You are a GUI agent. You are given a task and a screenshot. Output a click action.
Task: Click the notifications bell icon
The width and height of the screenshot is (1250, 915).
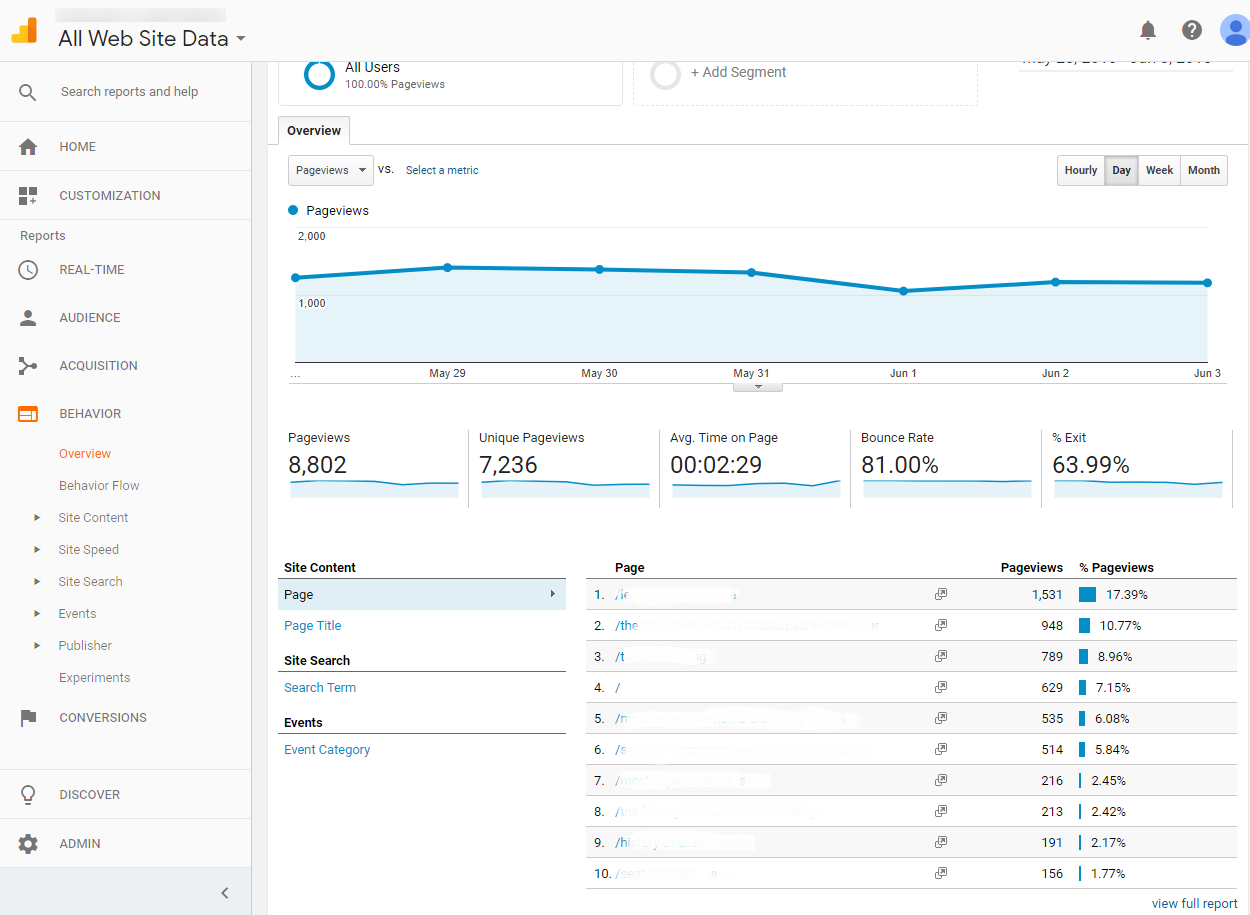[x=1148, y=30]
